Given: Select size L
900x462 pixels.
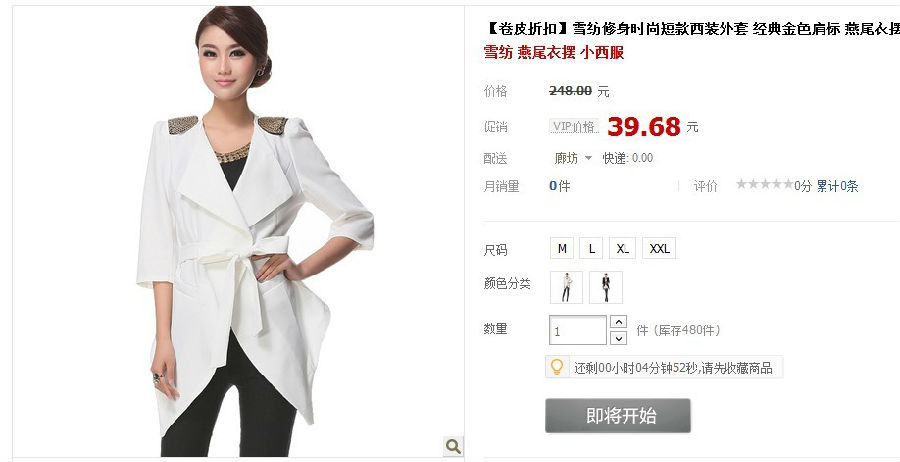Looking at the screenshot, I should [x=591, y=249].
